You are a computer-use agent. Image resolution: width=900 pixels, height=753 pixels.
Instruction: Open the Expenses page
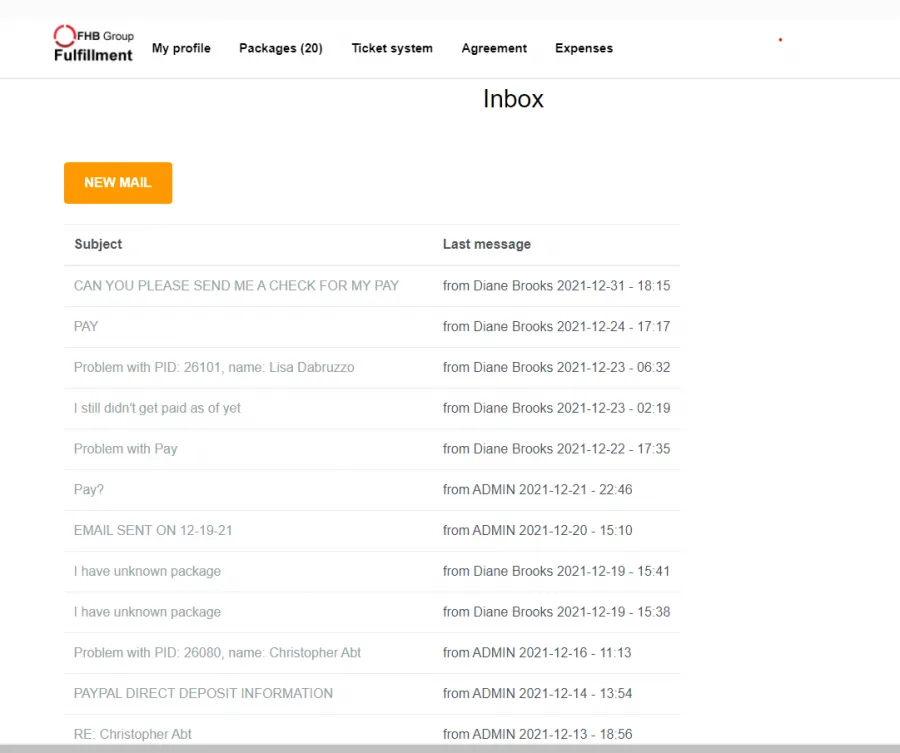click(x=584, y=48)
